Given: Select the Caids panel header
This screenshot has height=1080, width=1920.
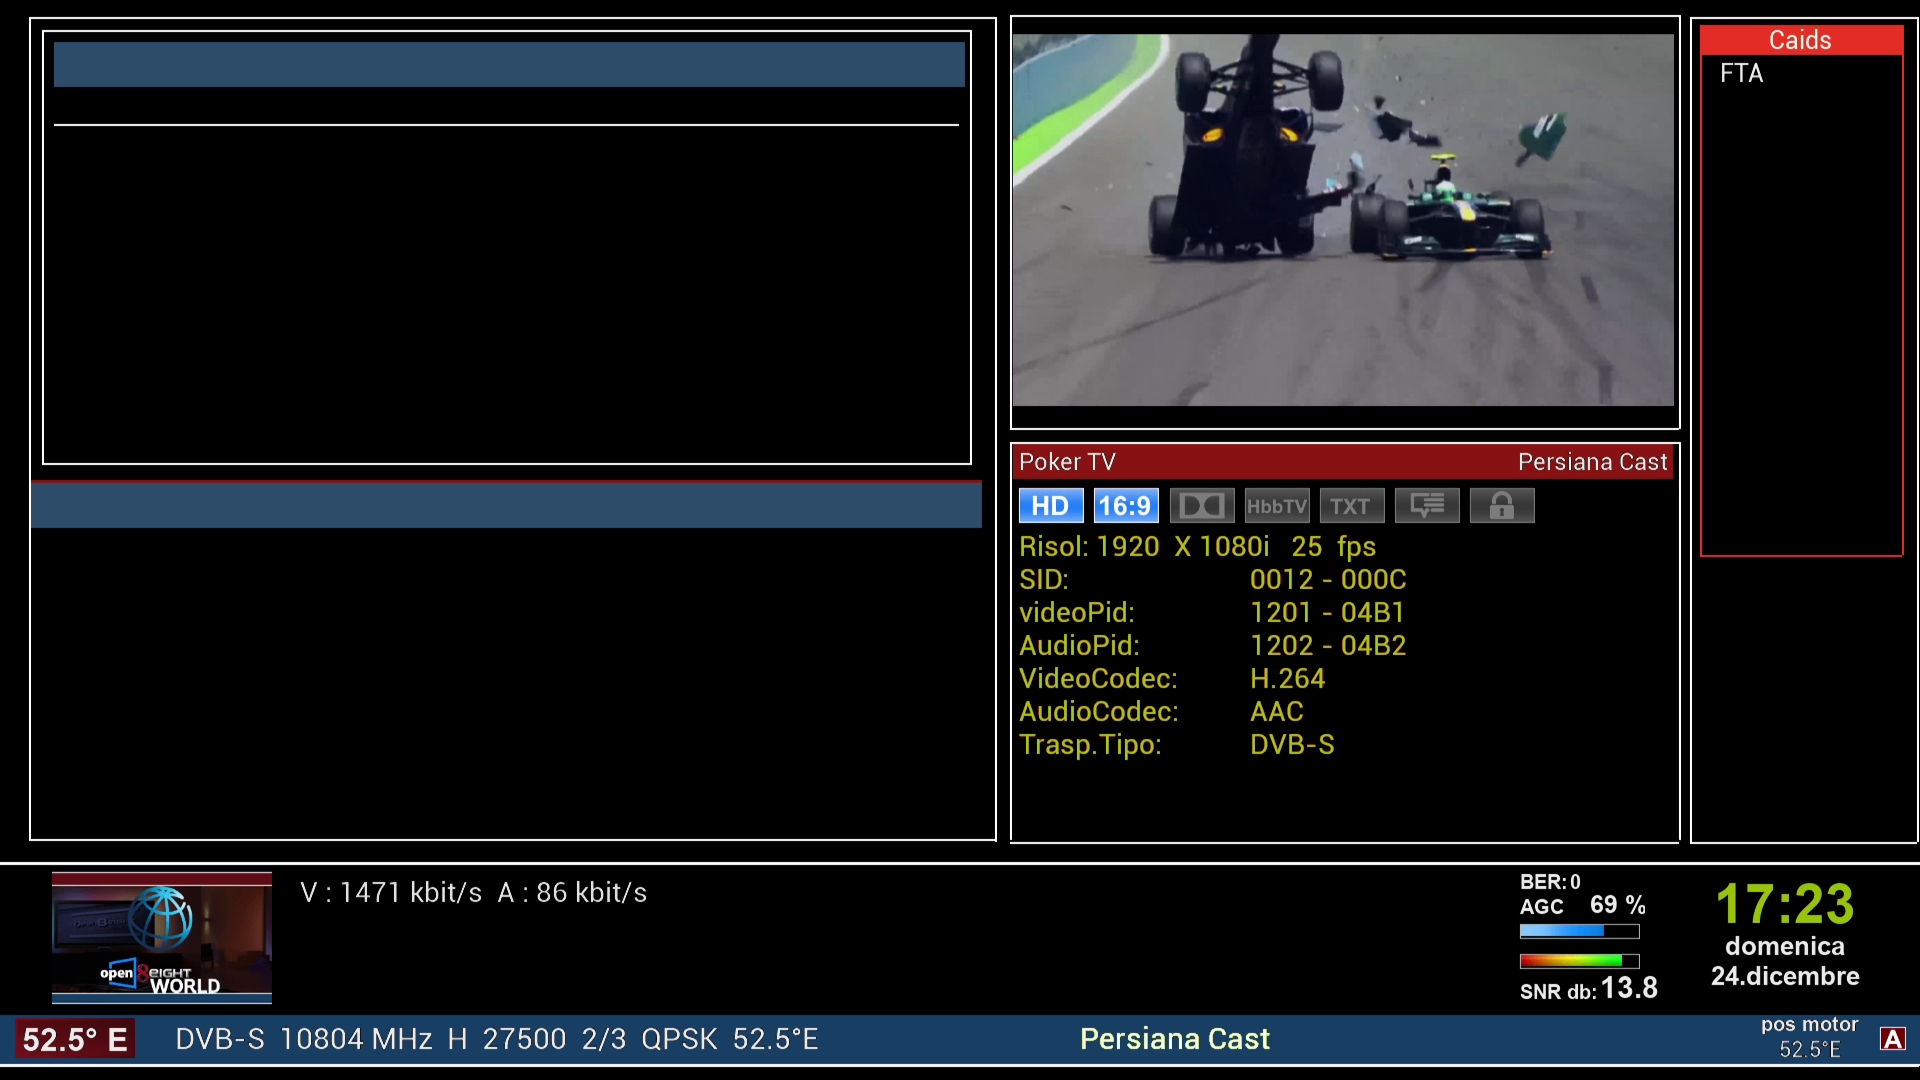Looking at the screenshot, I should pyautogui.click(x=1801, y=40).
